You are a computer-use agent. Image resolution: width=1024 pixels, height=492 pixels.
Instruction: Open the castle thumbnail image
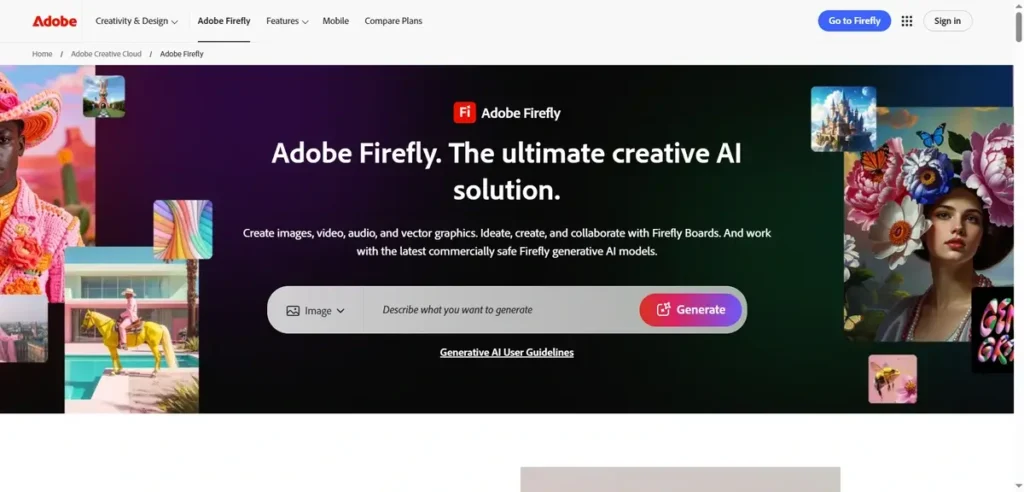click(843, 119)
